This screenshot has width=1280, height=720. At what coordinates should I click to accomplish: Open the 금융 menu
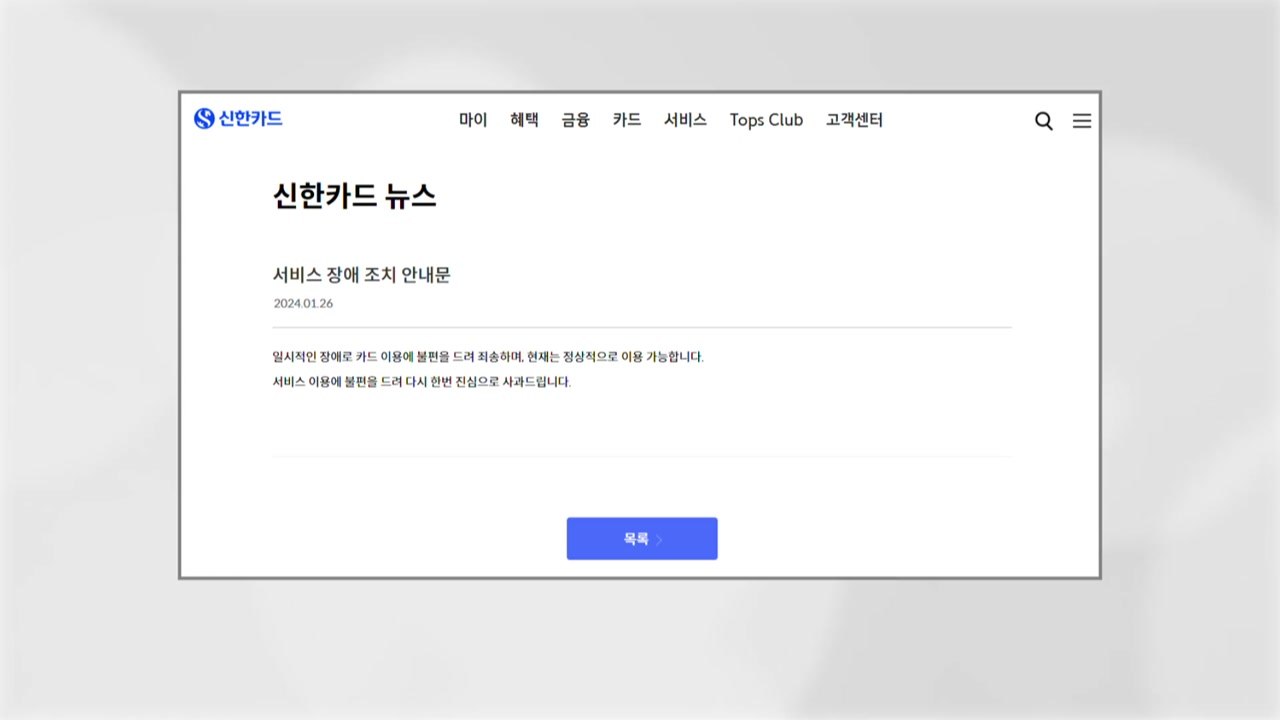pyautogui.click(x=576, y=120)
